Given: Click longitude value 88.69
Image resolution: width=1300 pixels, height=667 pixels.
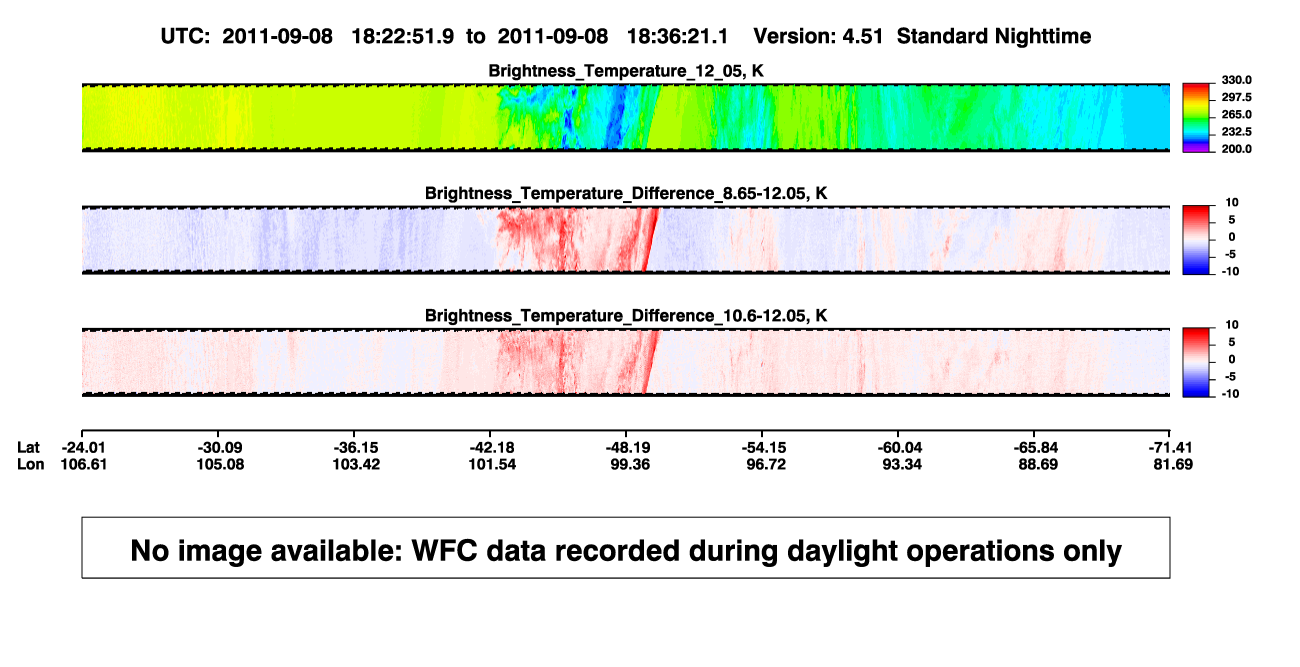Looking at the screenshot, I should tap(1038, 464).
